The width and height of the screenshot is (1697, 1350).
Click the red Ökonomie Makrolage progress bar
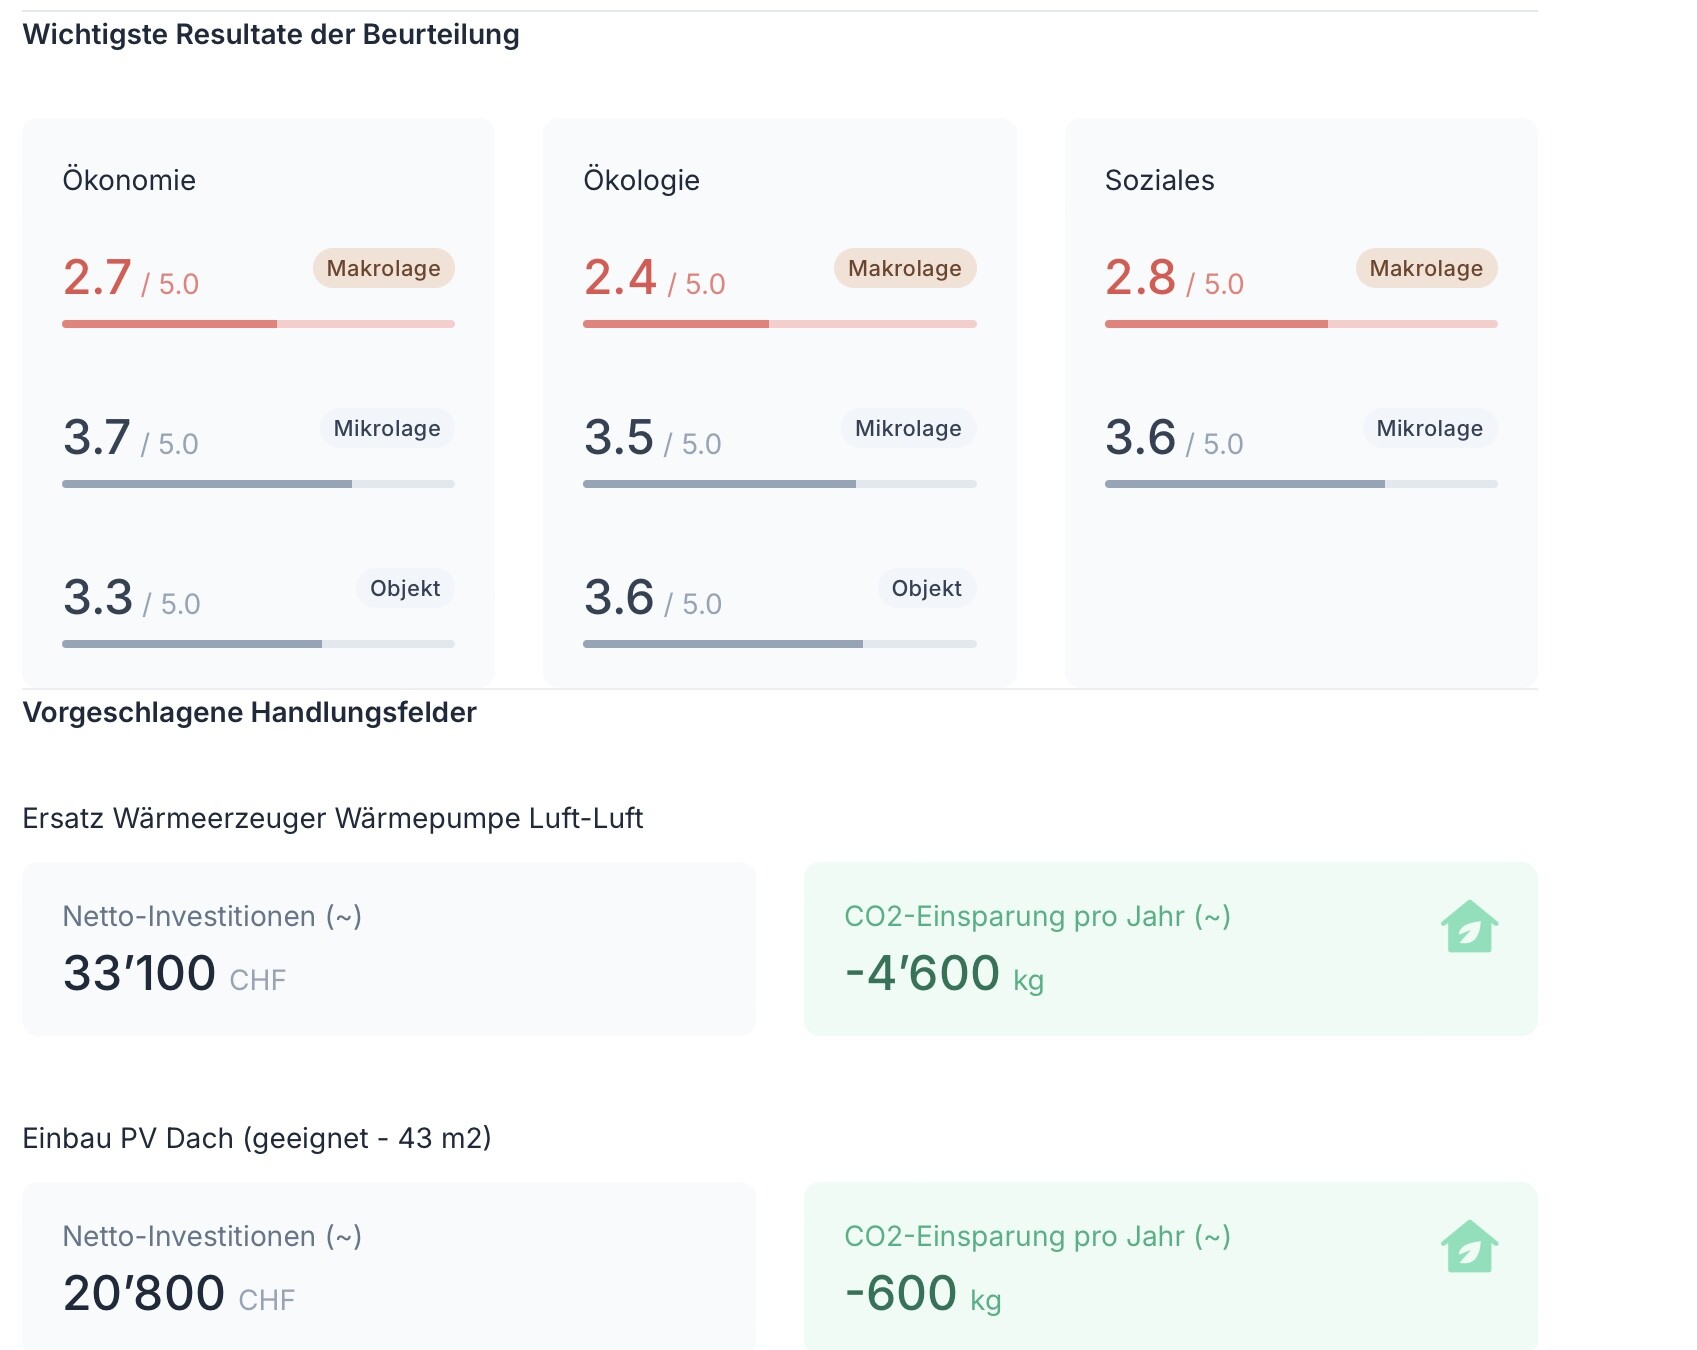(x=258, y=324)
